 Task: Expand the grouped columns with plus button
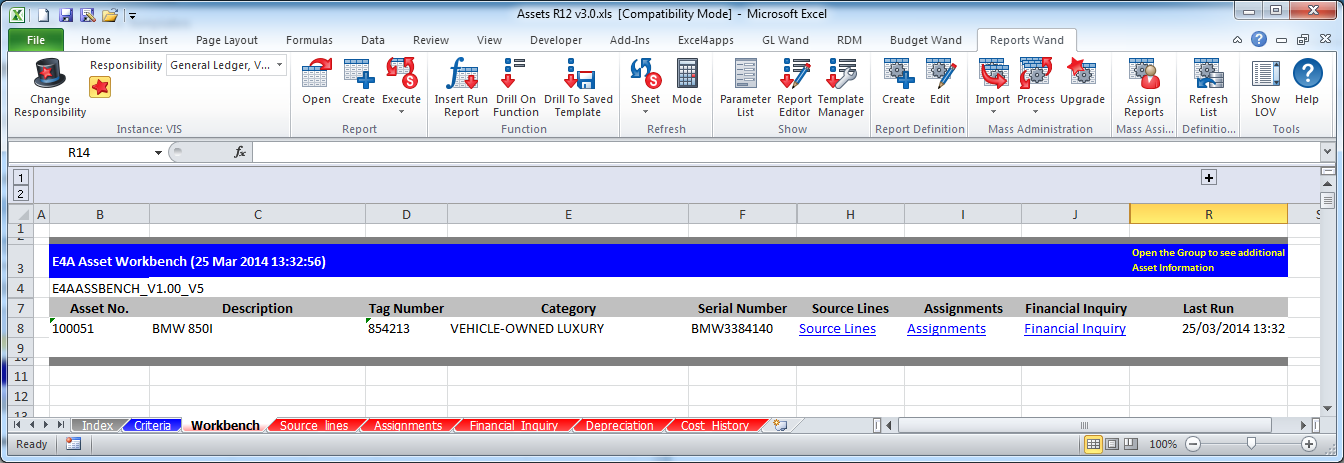coord(1208,177)
